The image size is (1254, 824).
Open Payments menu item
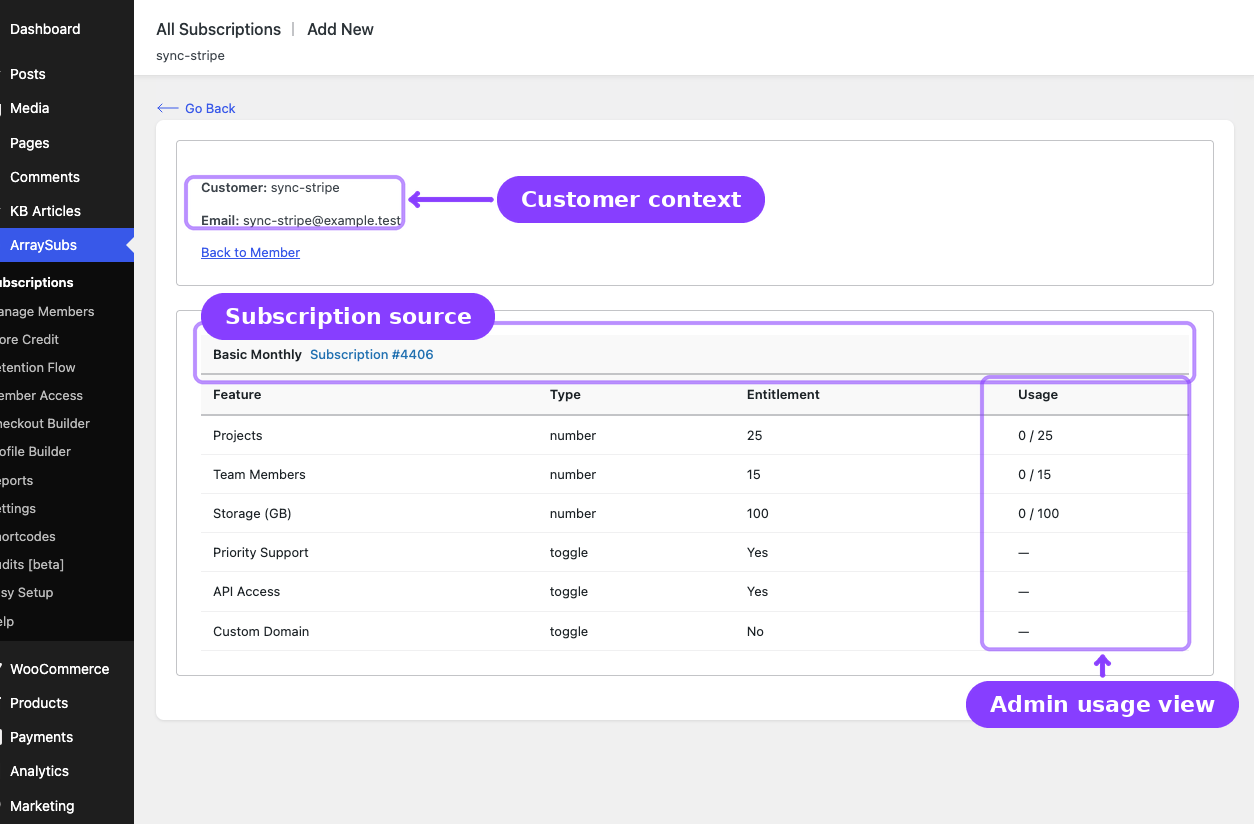41,737
